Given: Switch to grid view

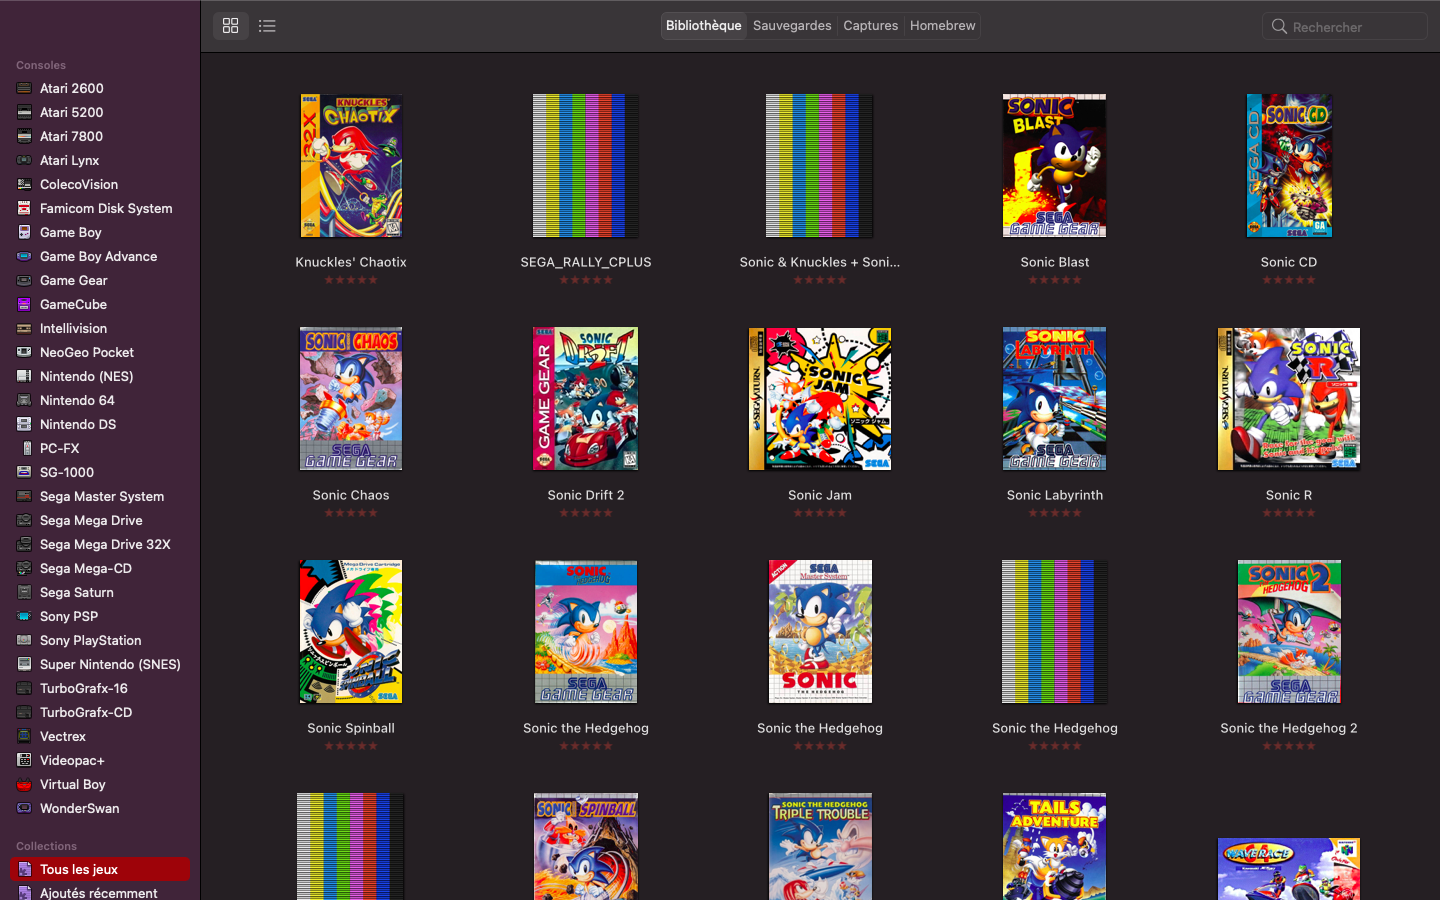Looking at the screenshot, I should [x=230, y=26].
